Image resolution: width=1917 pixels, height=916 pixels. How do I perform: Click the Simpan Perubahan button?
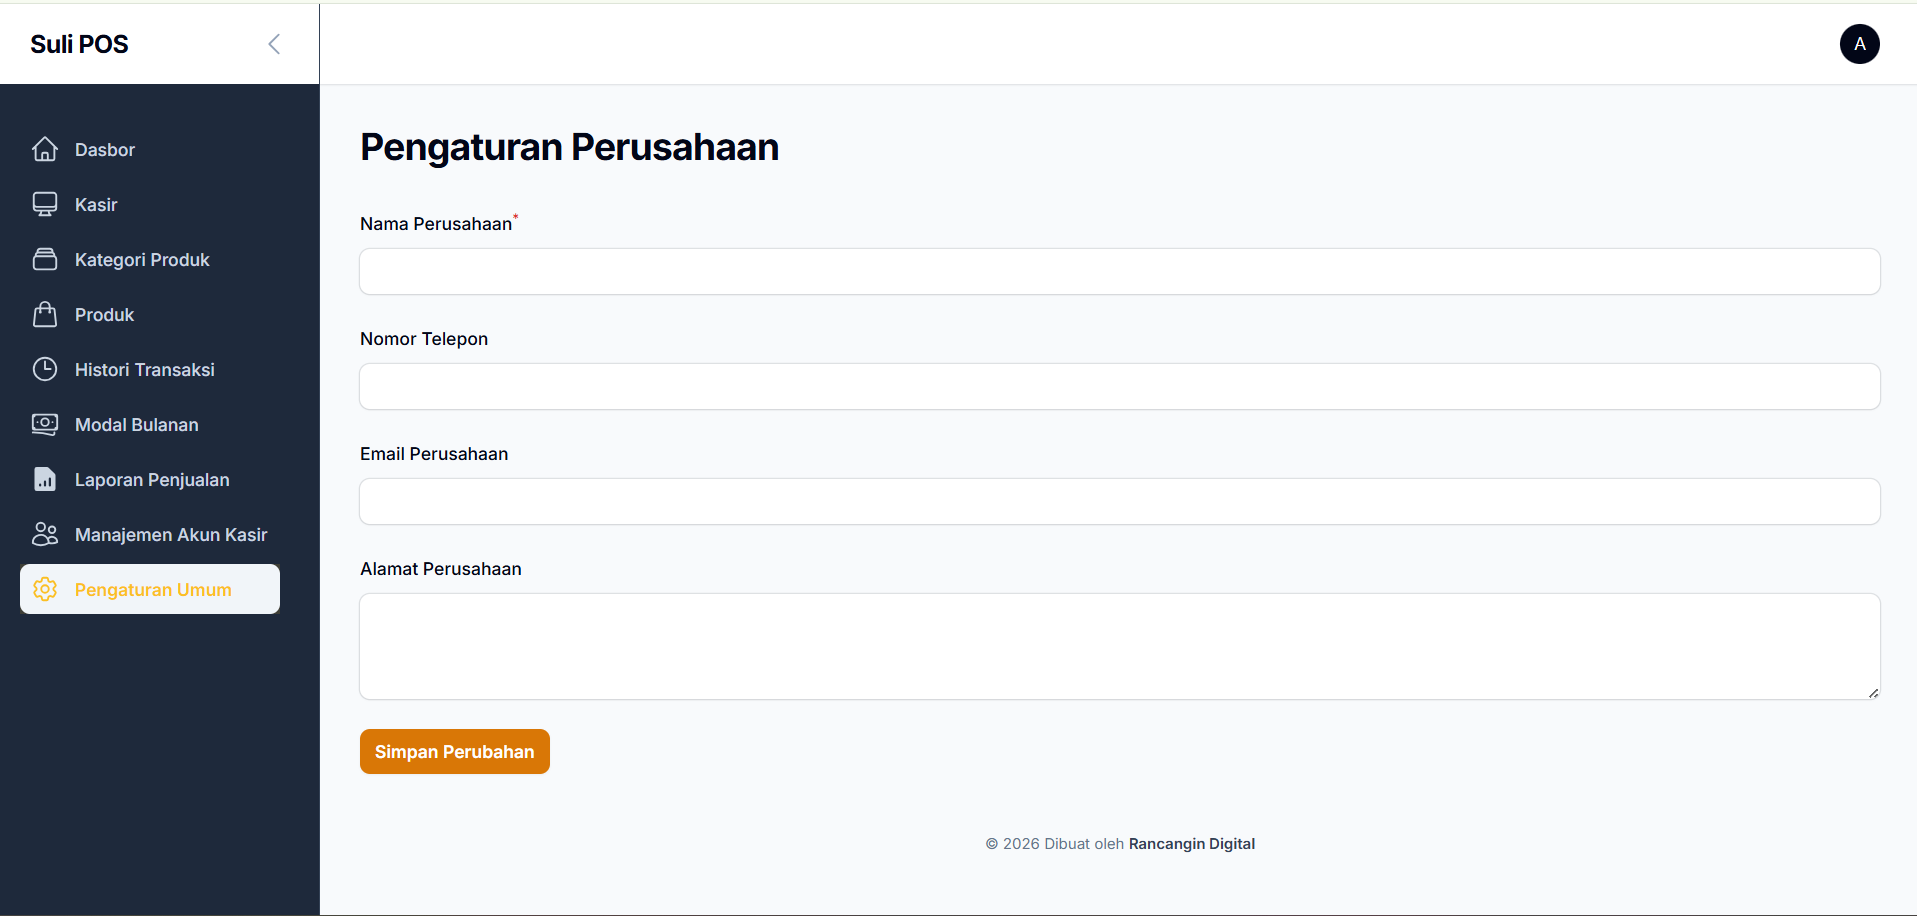tap(455, 751)
